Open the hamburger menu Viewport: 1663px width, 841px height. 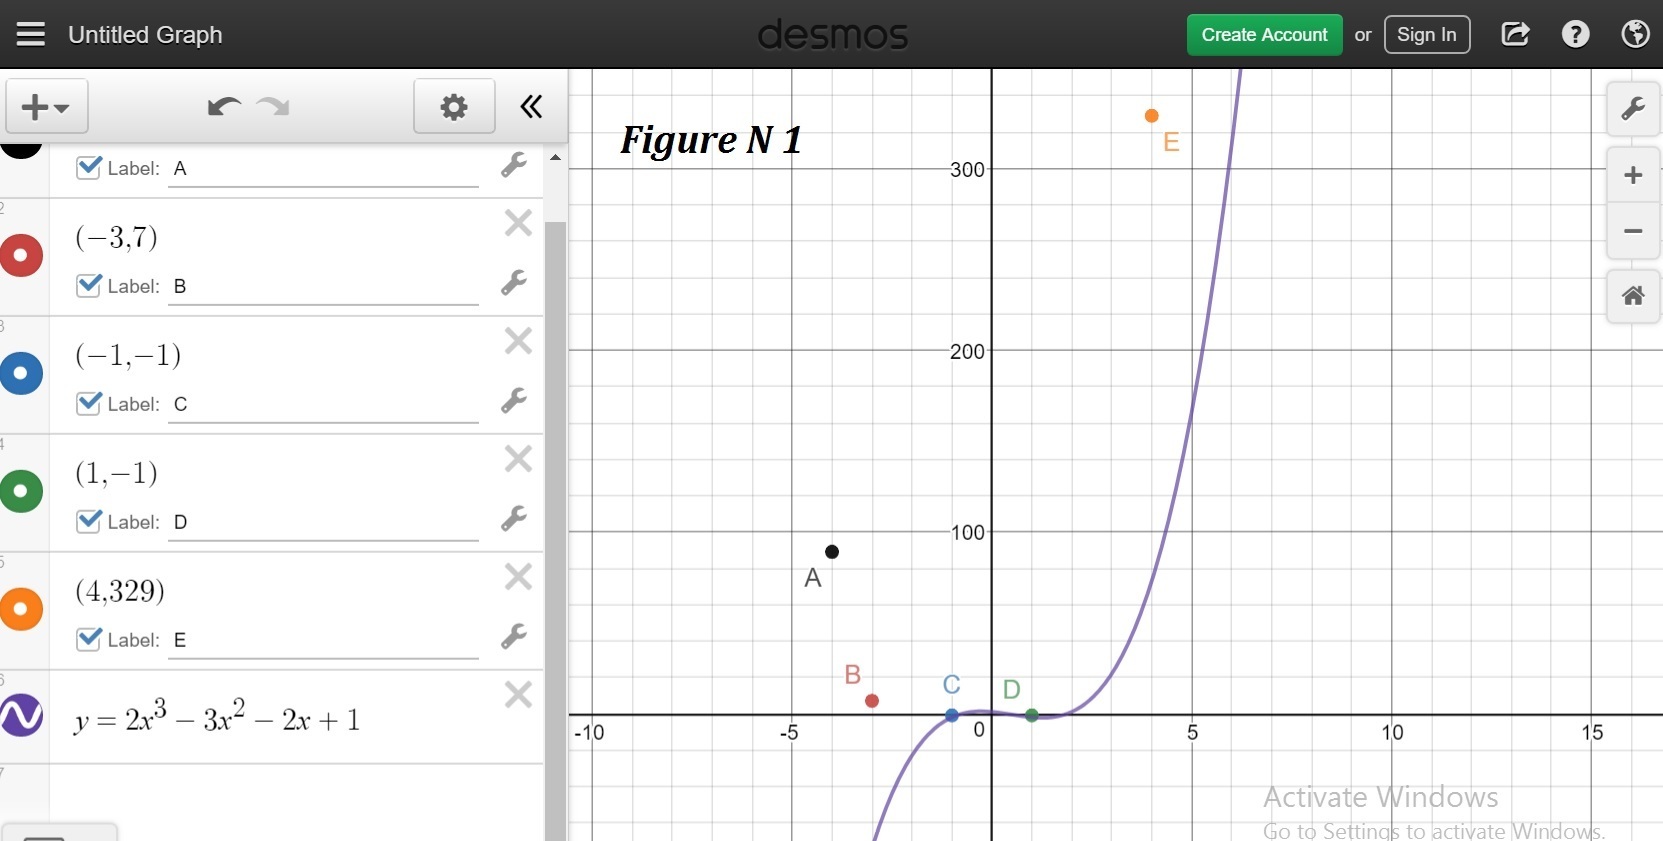(31, 35)
